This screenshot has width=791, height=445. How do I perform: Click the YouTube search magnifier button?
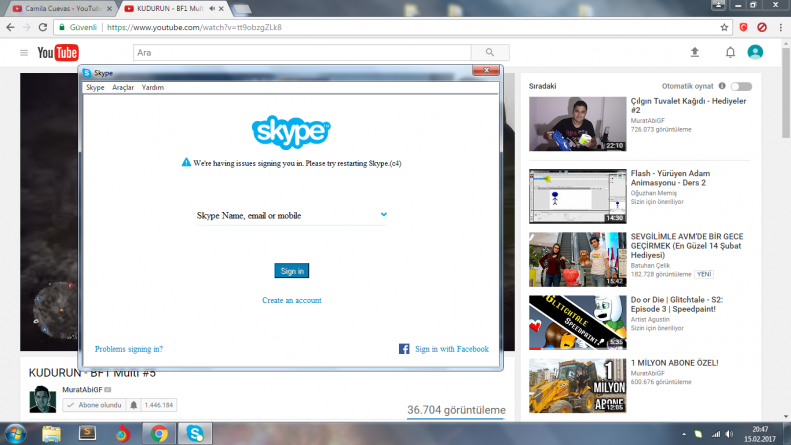click(x=490, y=52)
